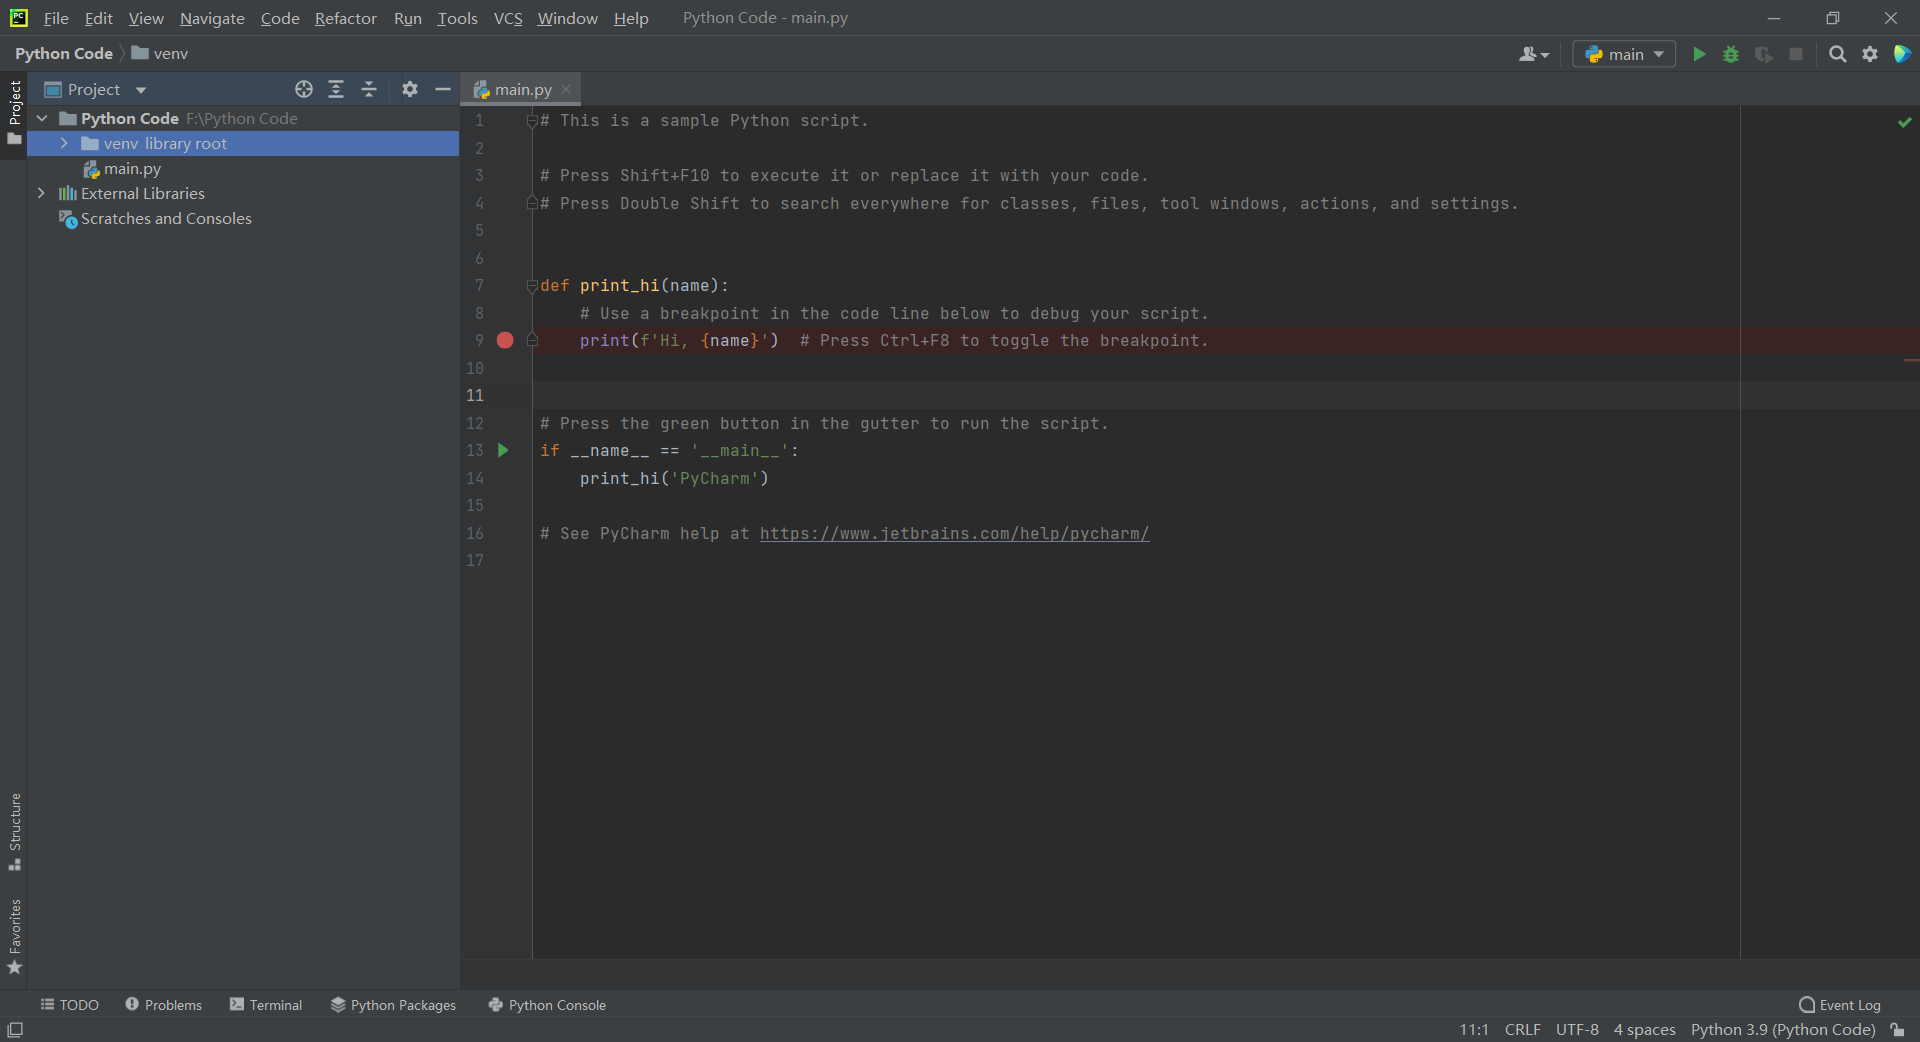Image resolution: width=1920 pixels, height=1042 pixels.
Task: Open the File menu
Action: tap(56, 18)
